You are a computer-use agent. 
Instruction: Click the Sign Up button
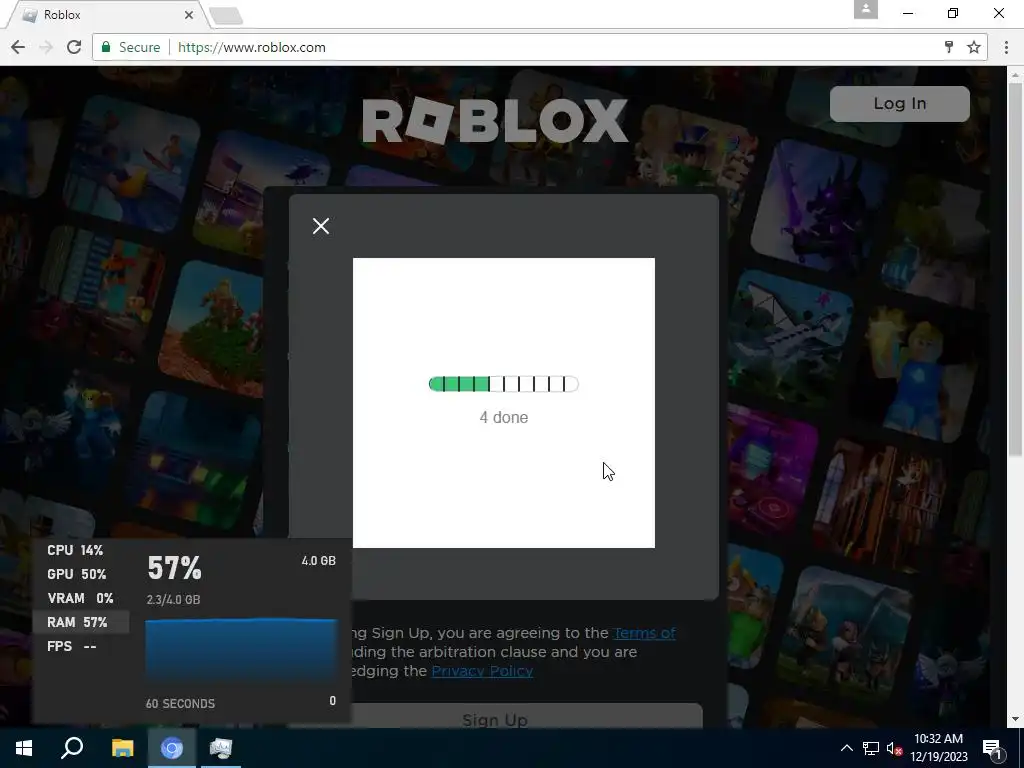(x=494, y=716)
